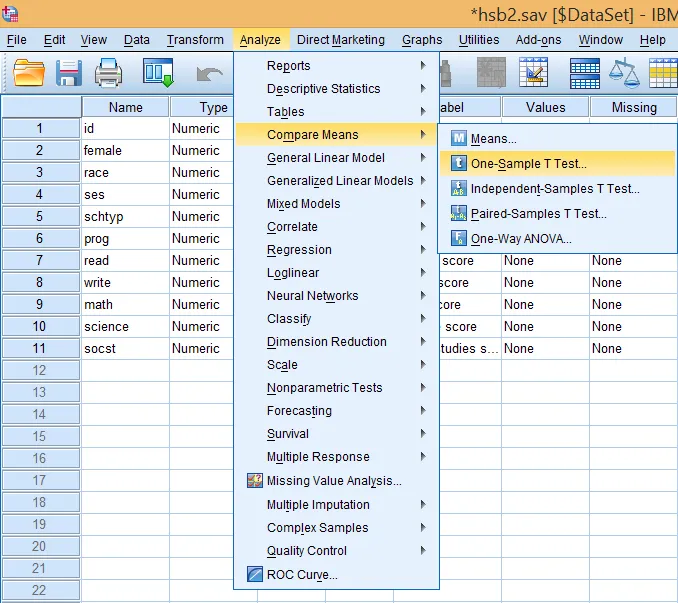The image size is (678, 603).
Task: Open the Direct Marketing menu
Action: pos(341,40)
